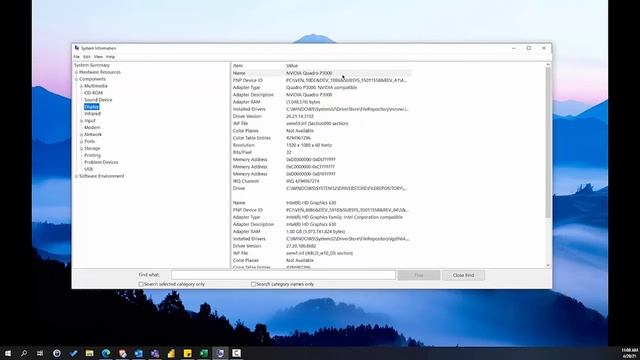Click the details pane scrollbar thumb

coord(548,142)
